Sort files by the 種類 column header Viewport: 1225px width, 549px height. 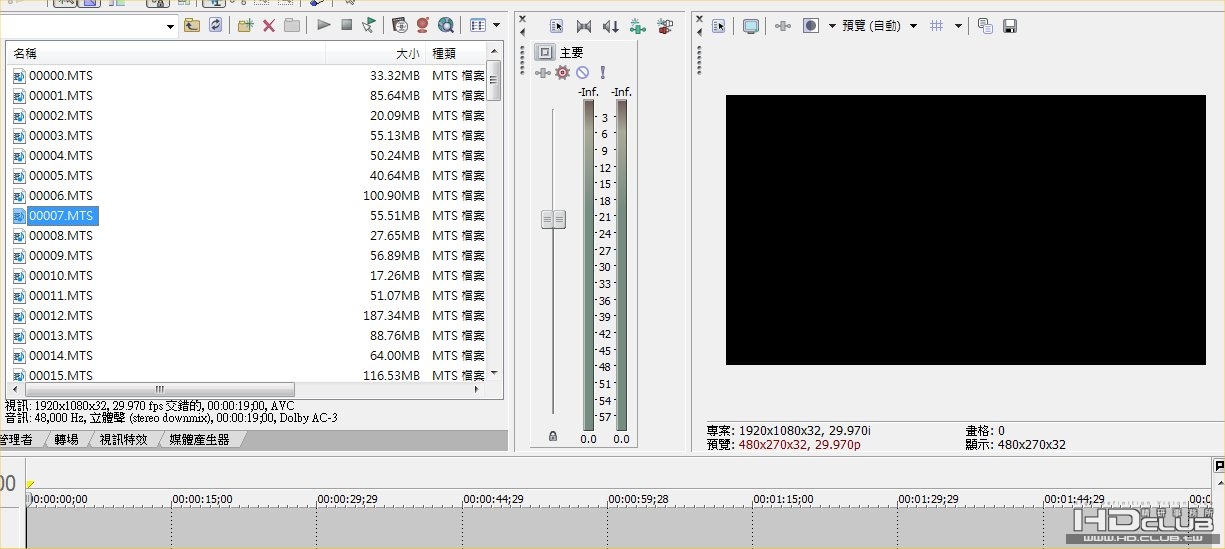click(456, 53)
